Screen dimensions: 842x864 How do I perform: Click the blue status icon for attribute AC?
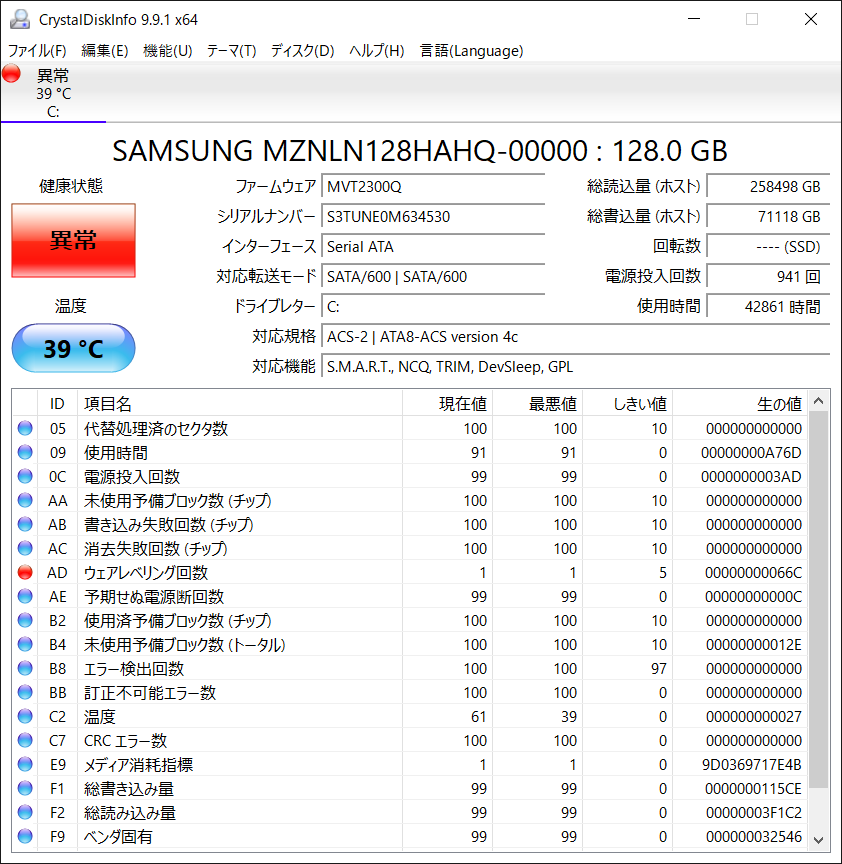point(25,548)
